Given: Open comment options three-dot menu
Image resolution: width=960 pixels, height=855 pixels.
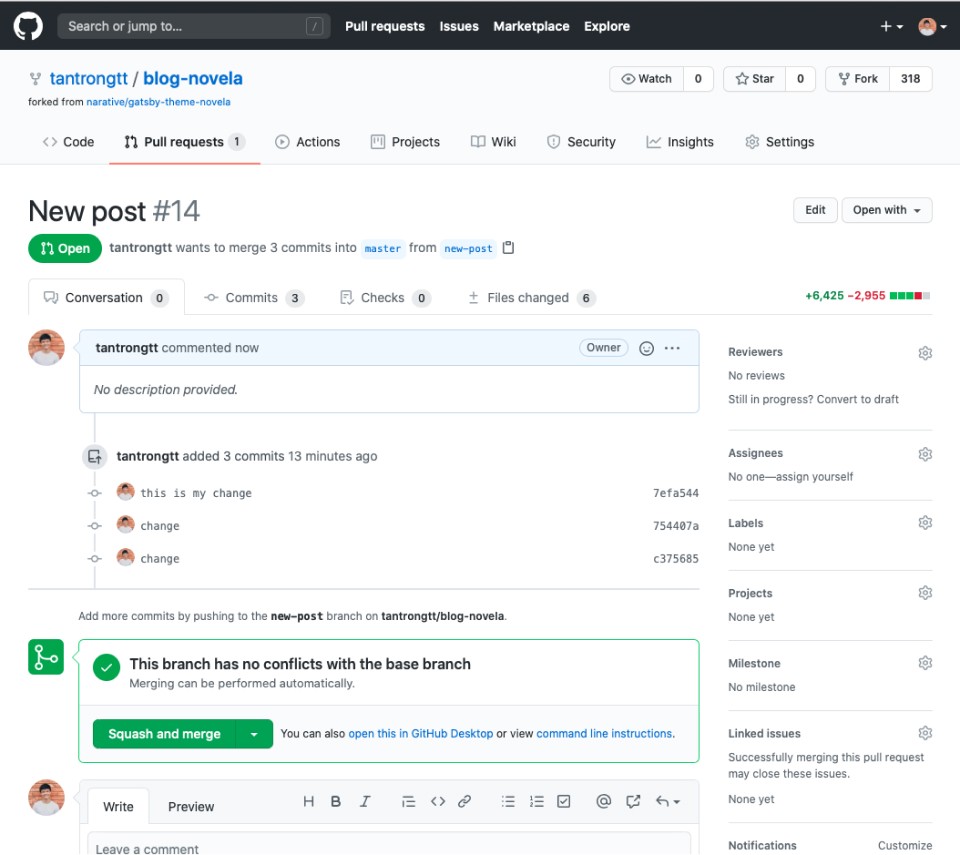Looking at the screenshot, I should pos(672,348).
